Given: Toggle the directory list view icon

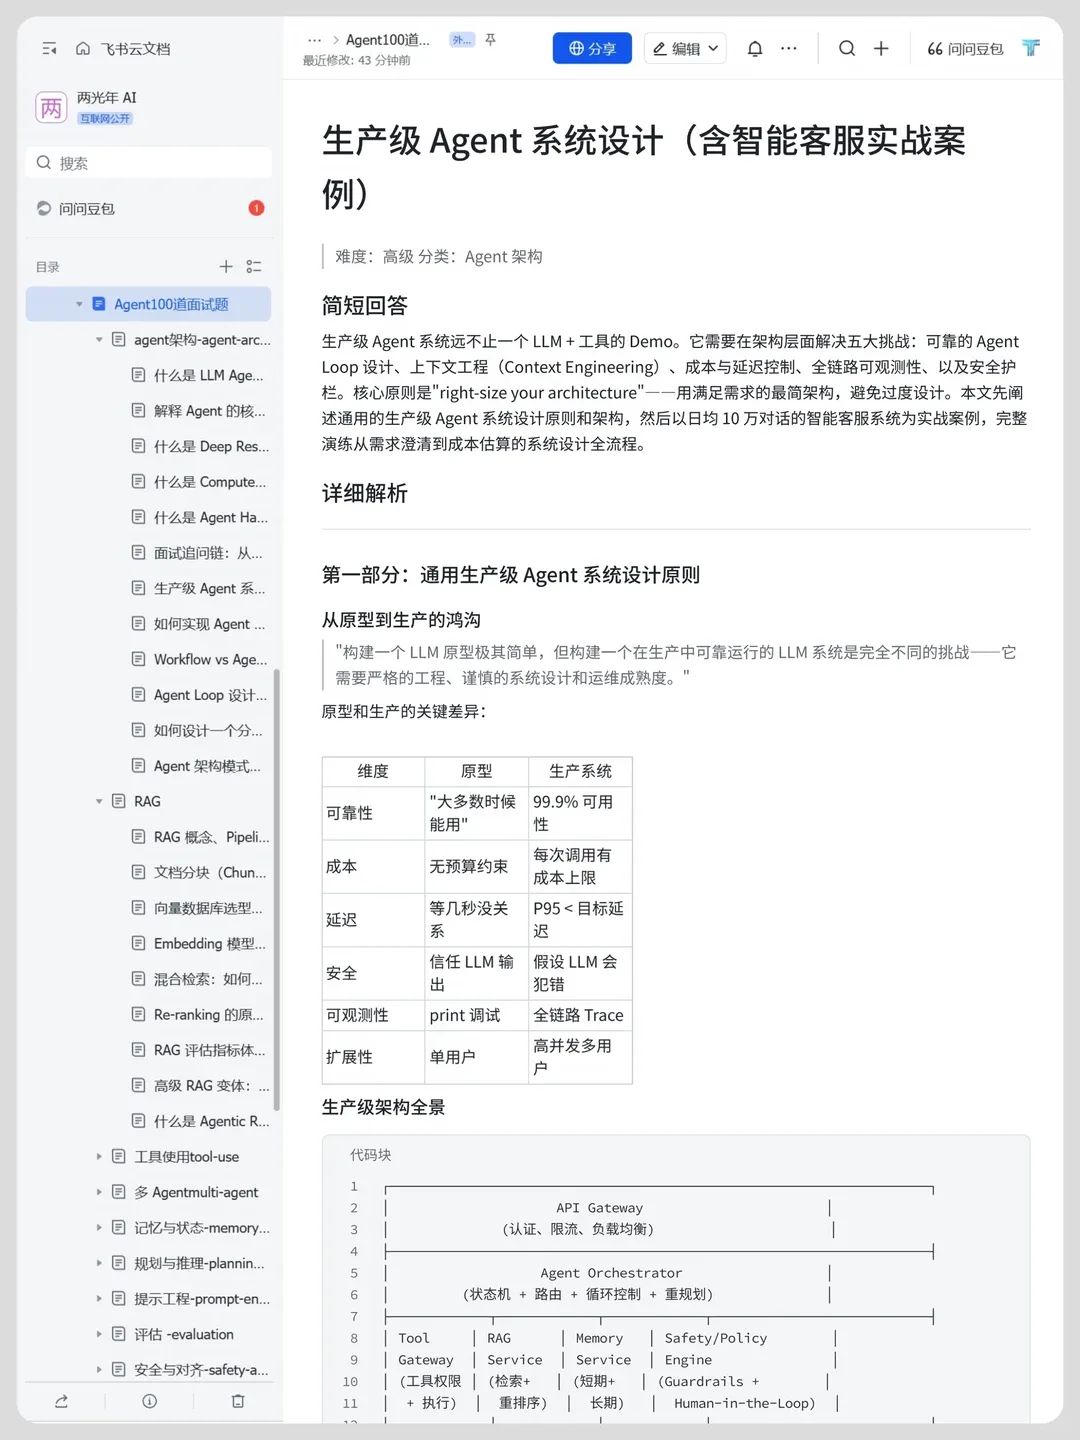Looking at the screenshot, I should 254,266.
